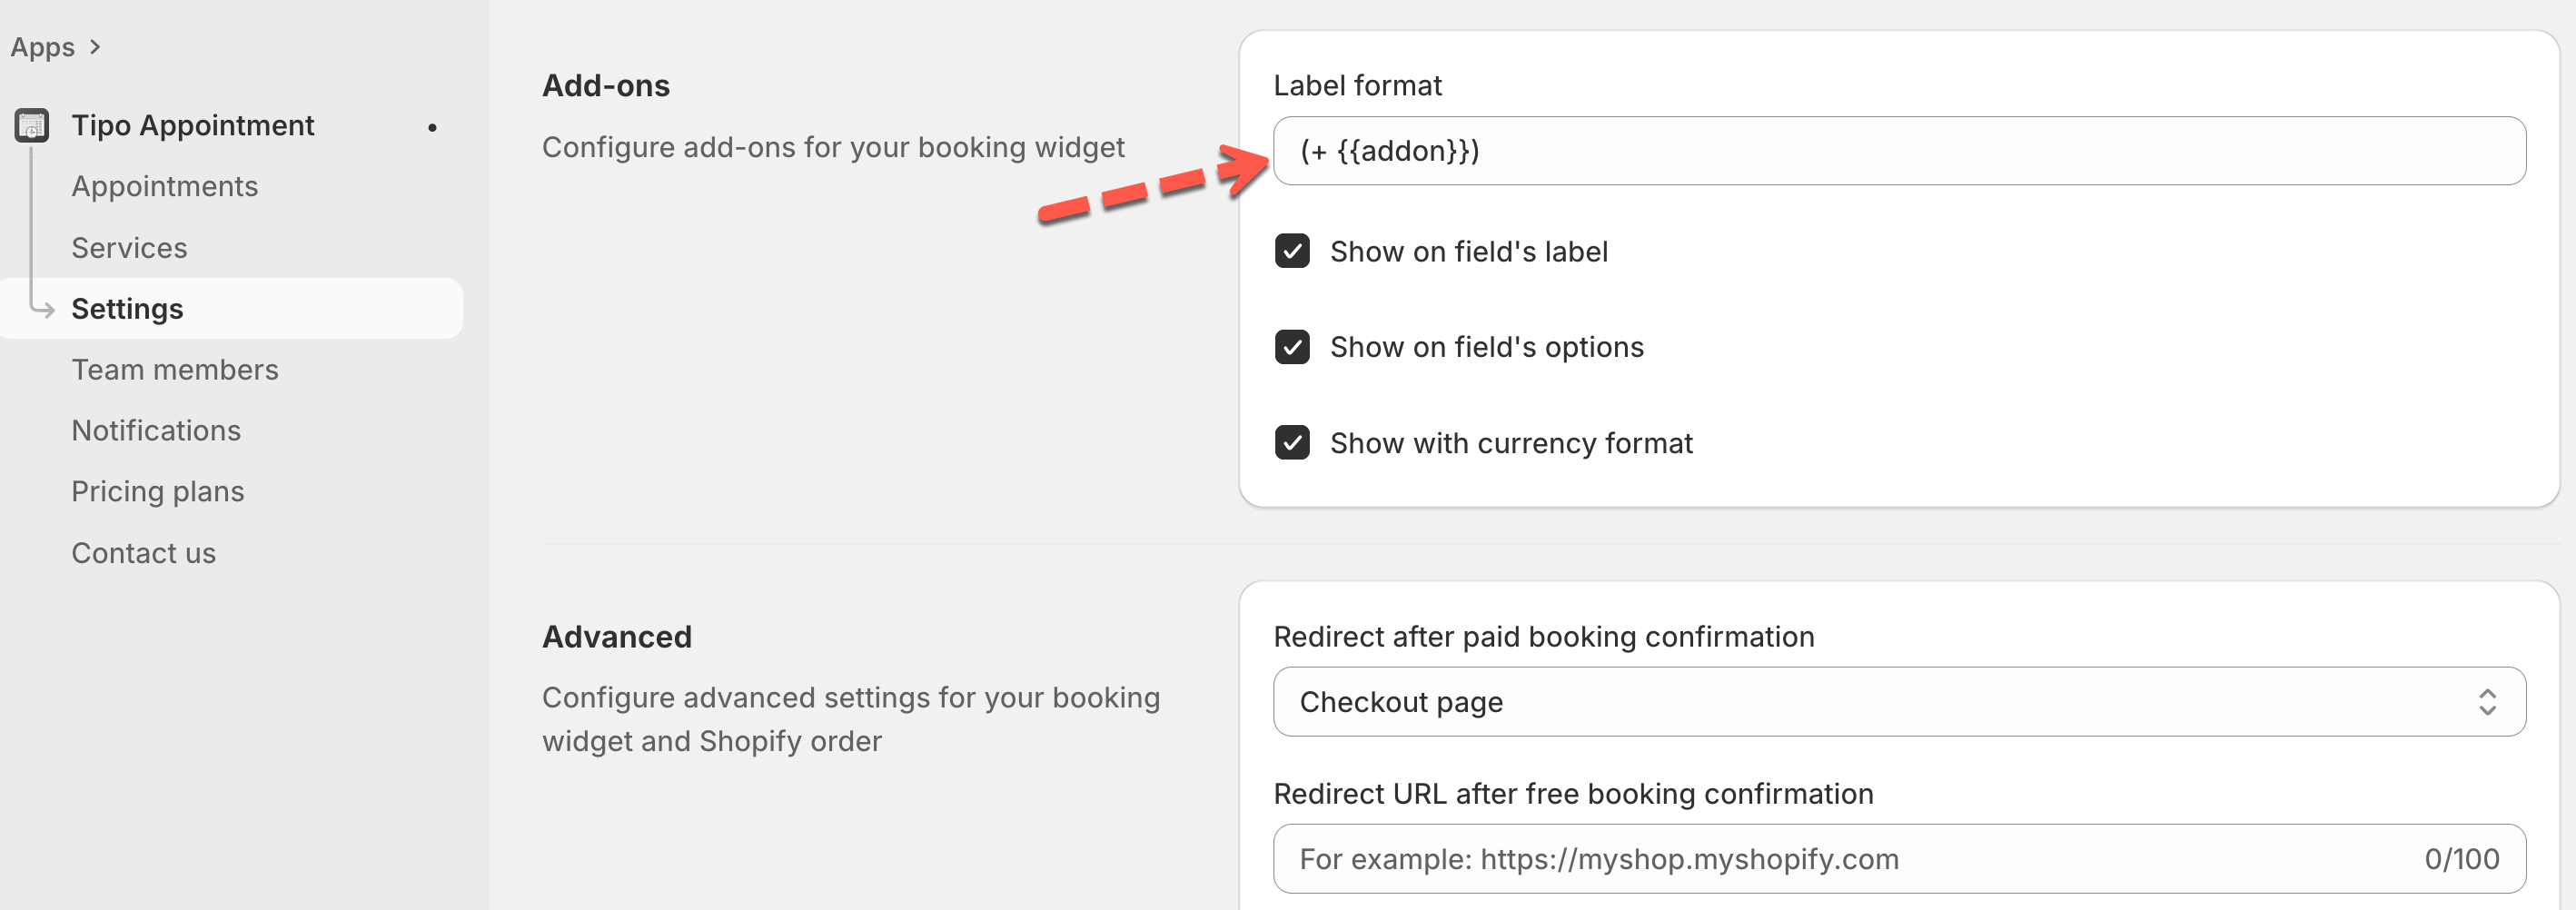Viewport: 2576px width, 910px height.
Task: Open Redirect after paid booking confirmation dropdown
Action: (x=1897, y=702)
